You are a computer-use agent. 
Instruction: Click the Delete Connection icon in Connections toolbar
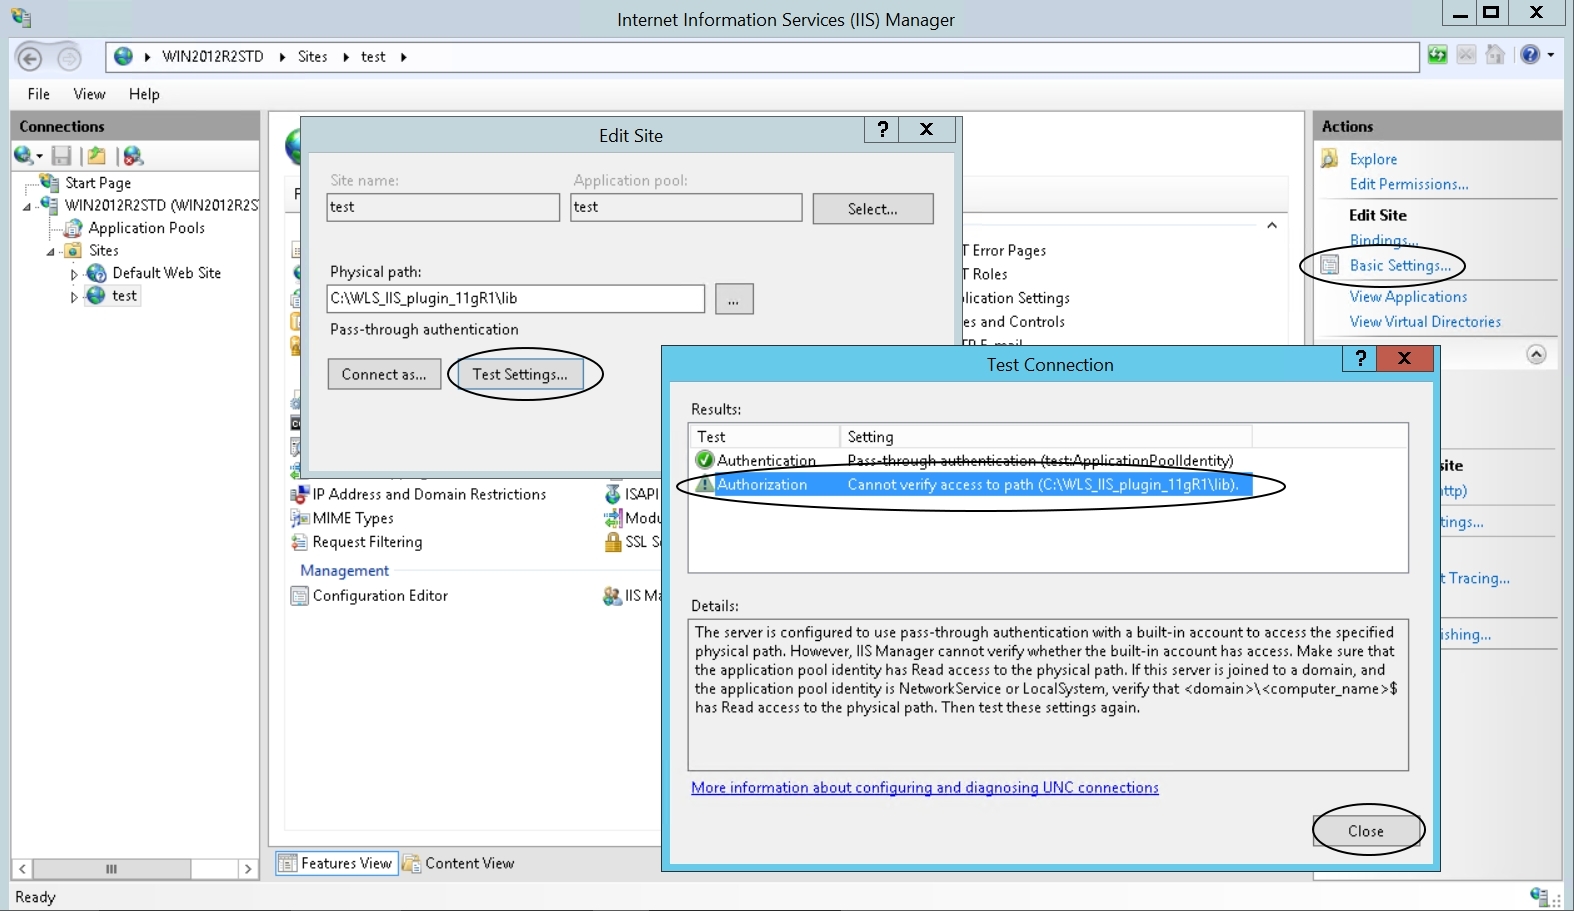pos(133,156)
